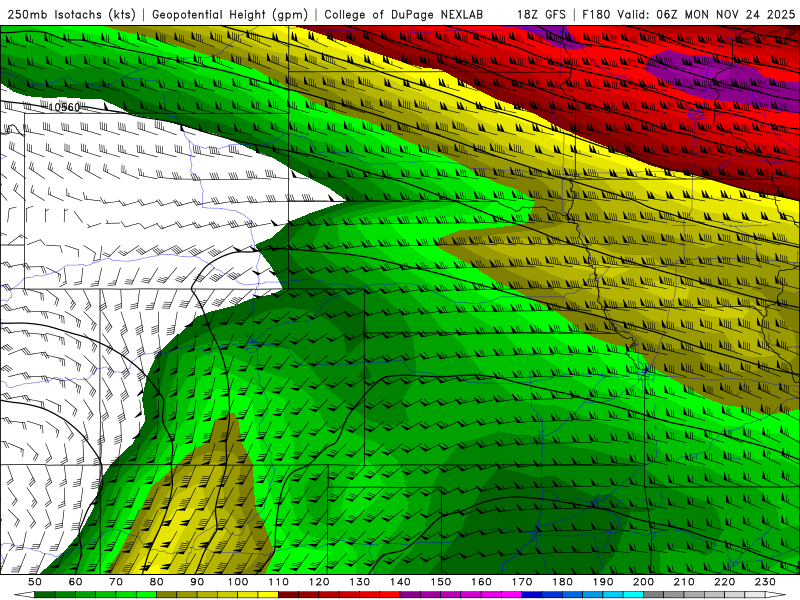Click the legend value 190
This screenshot has height=600, width=800.
pyautogui.click(x=603, y=582)
